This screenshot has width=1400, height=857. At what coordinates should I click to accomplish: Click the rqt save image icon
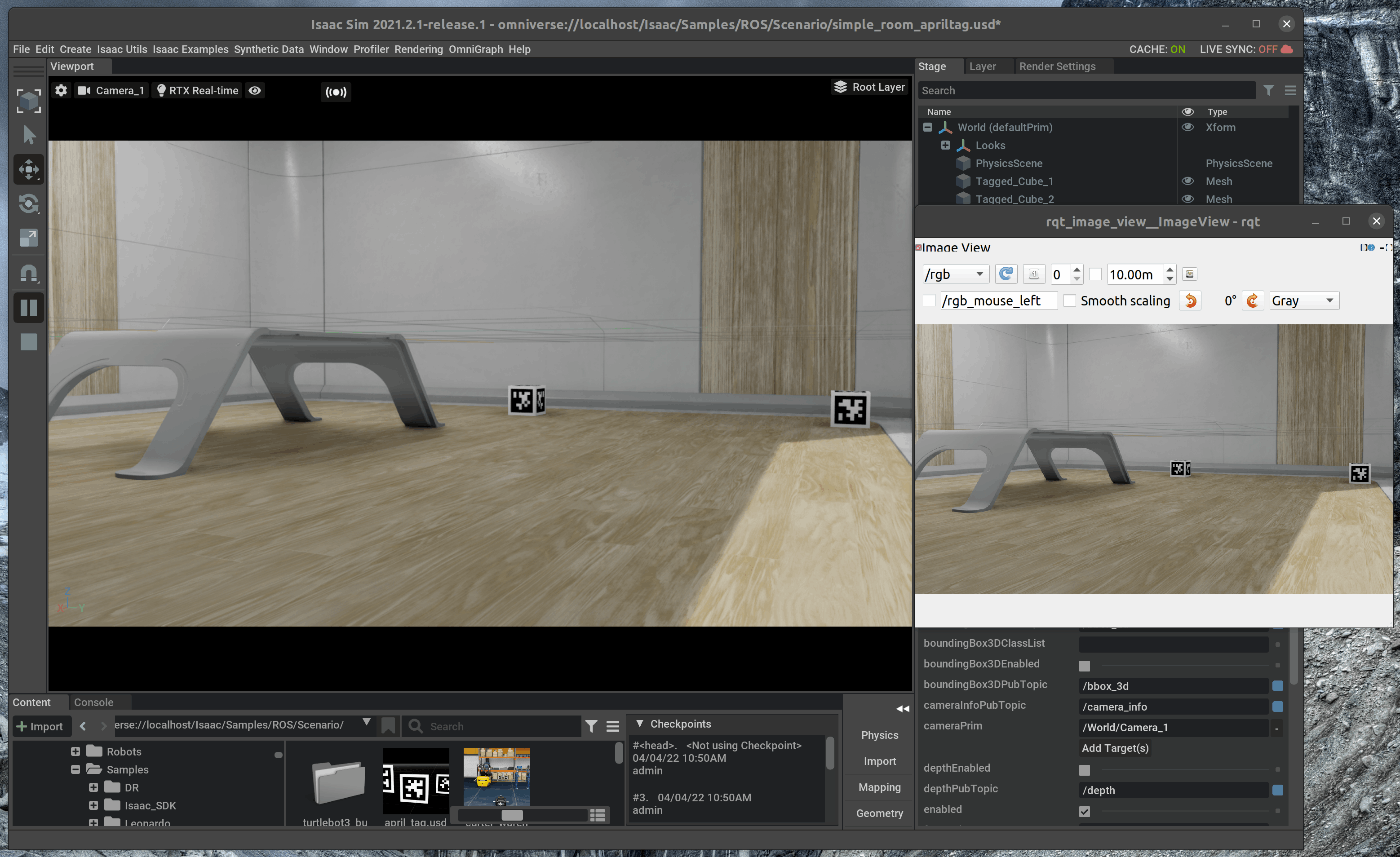pyautogui.click(x=1189, y=274)
